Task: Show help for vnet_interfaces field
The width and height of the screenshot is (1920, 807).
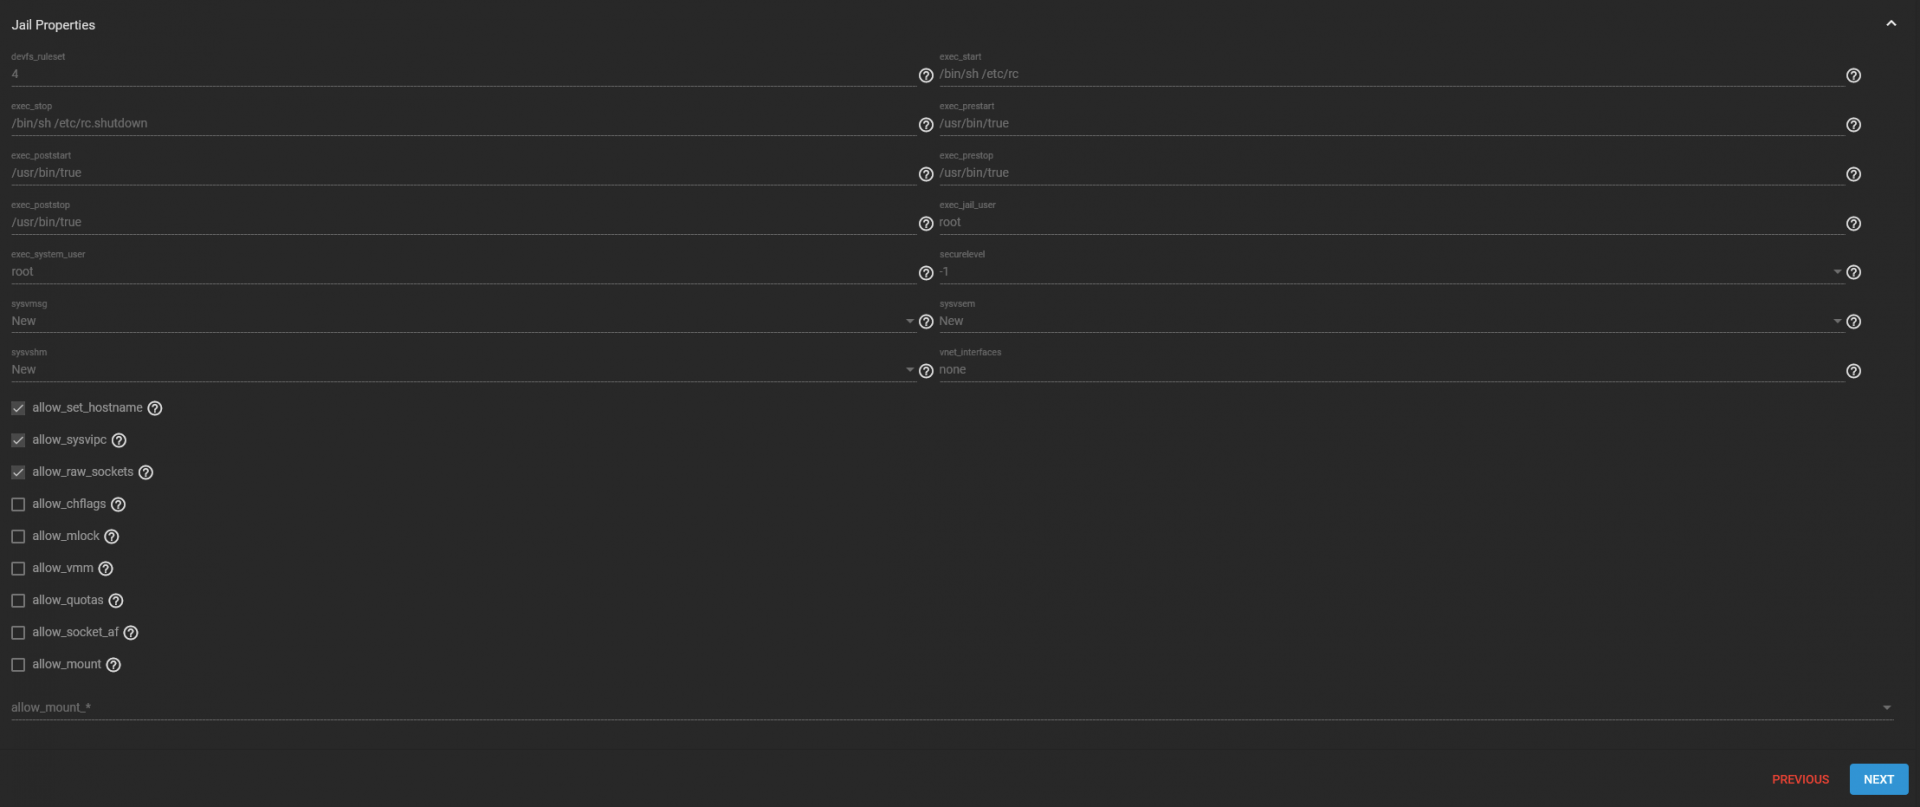Action: 1853,371
